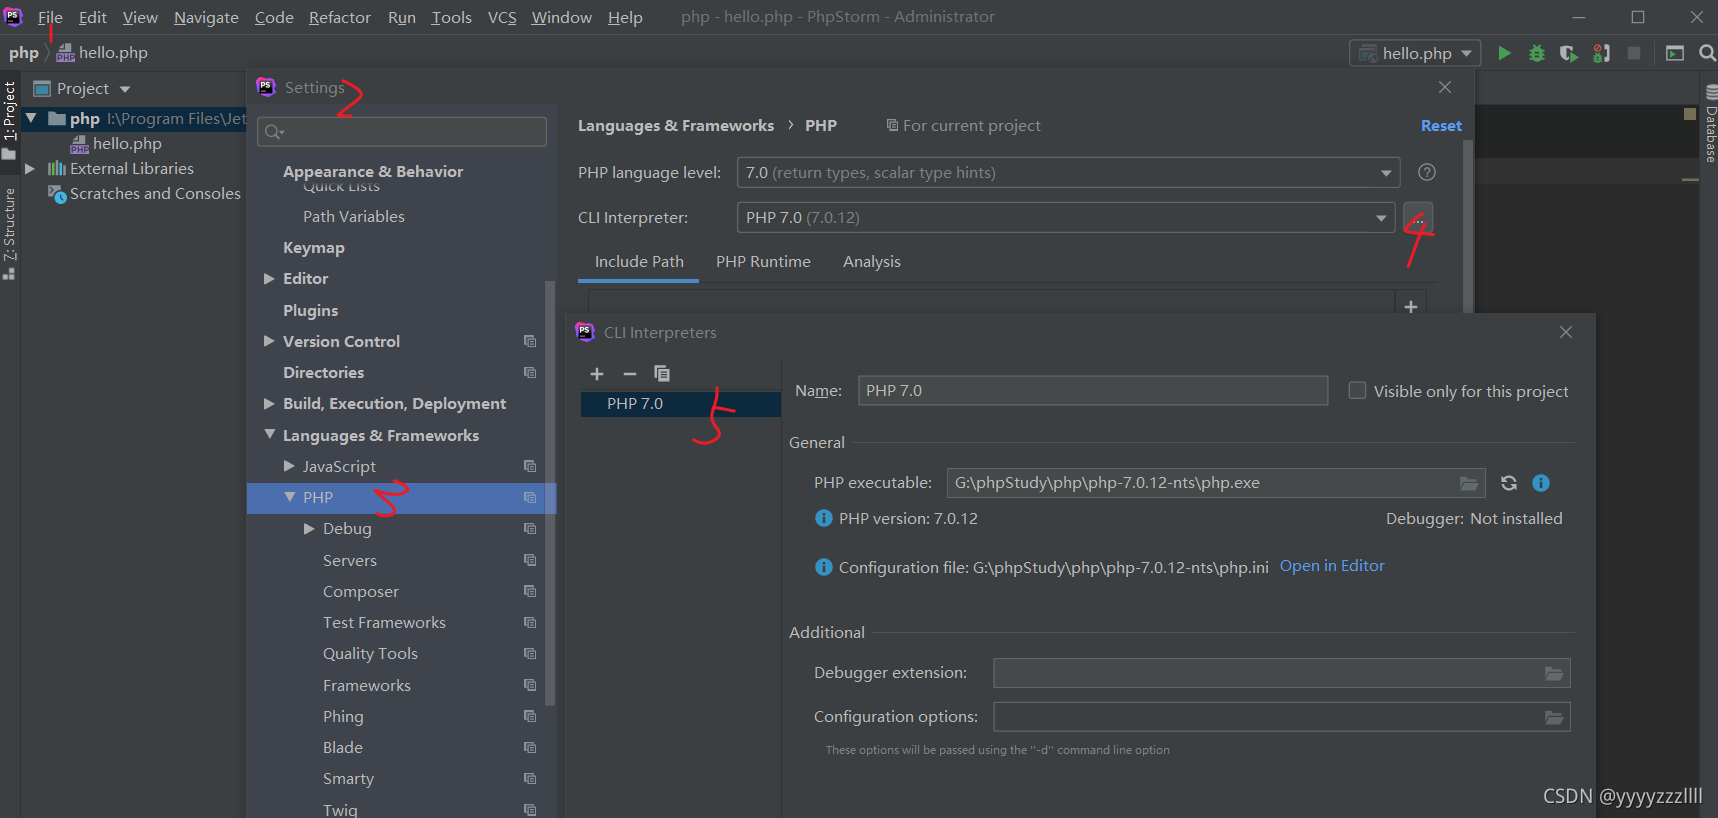This screenshot has width=1718, height=818.
Task: Browse for PHP executable folder icon
Action: (x=1469, y=483)
